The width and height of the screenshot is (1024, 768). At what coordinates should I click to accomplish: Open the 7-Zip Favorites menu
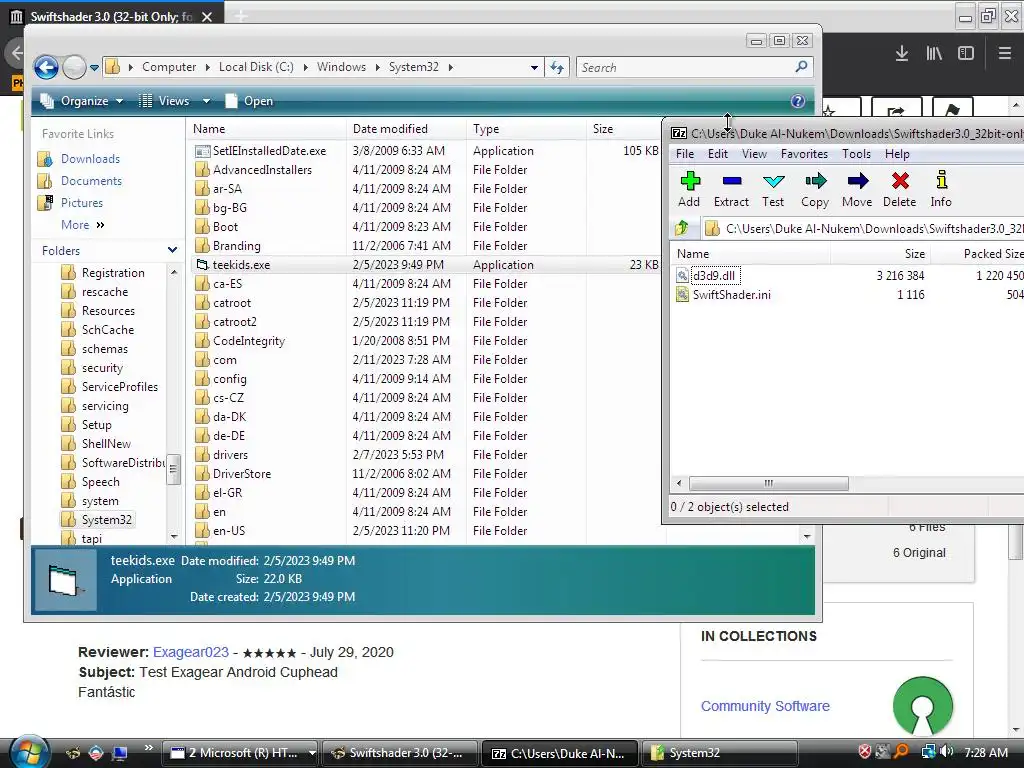click(804, 154)
